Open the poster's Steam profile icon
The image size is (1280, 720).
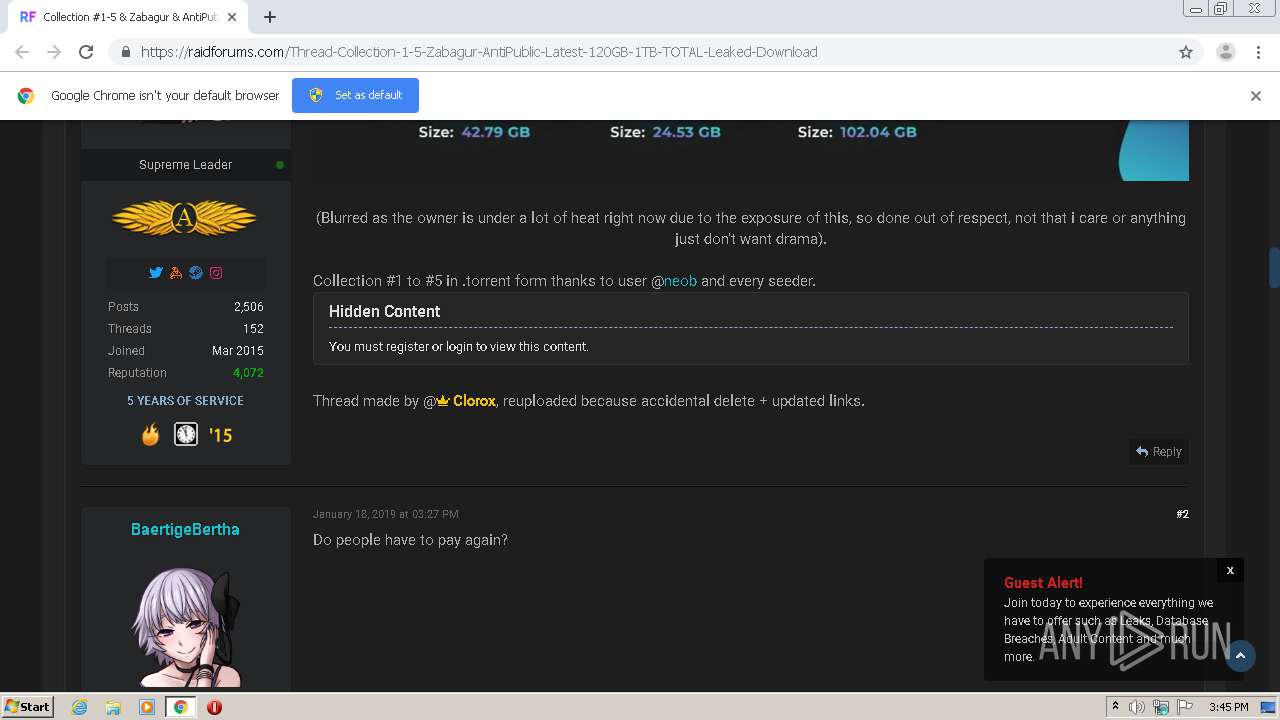[196, 272]
